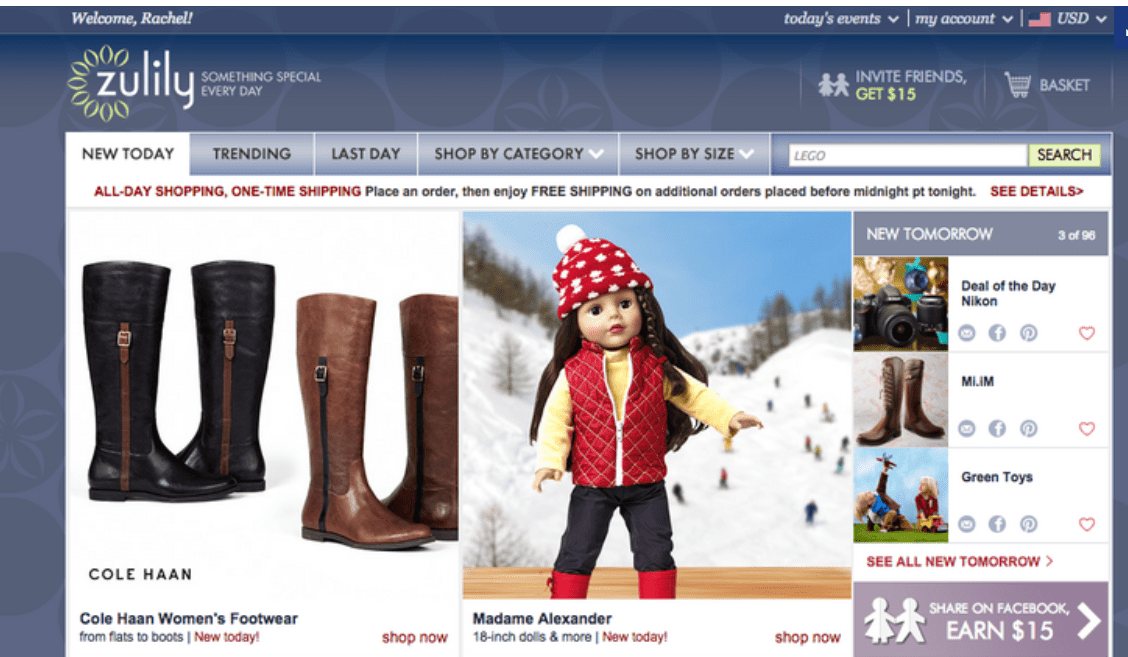Expand the today's events dropdown

pyautogui.click(x=841, y=19)
